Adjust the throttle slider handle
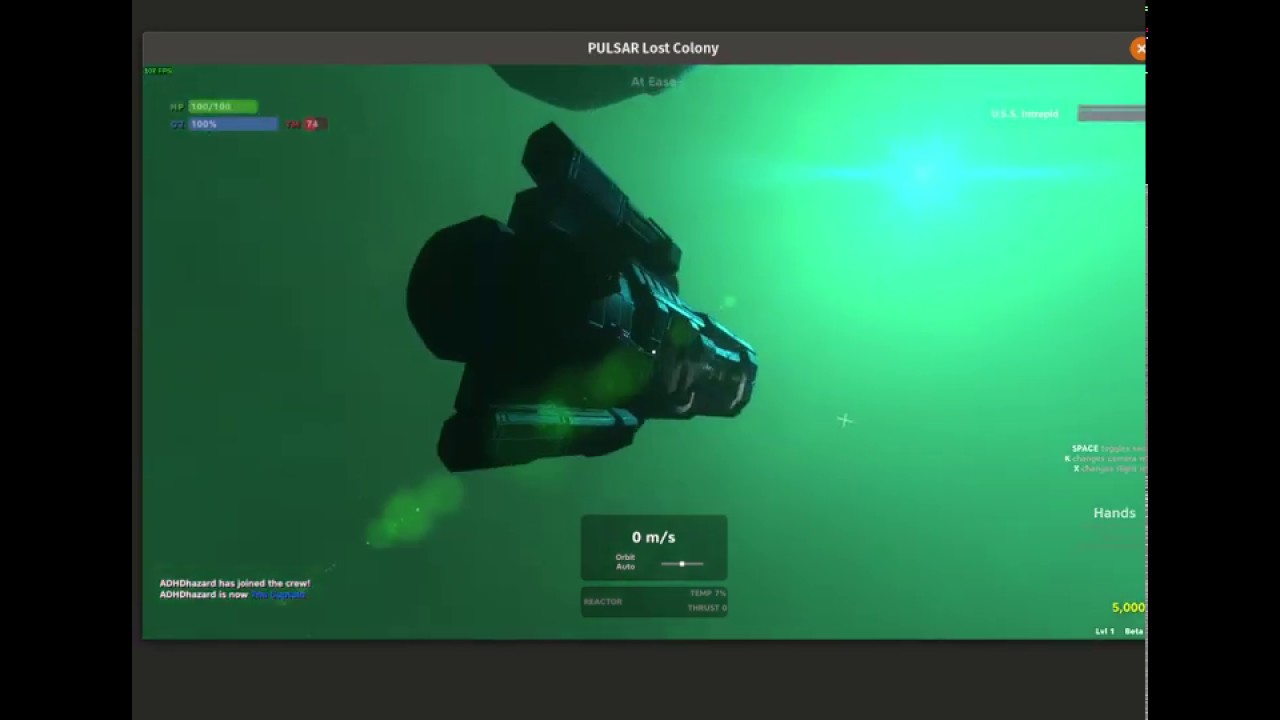Screen dimensions: 1280x720 coord(682,564)
